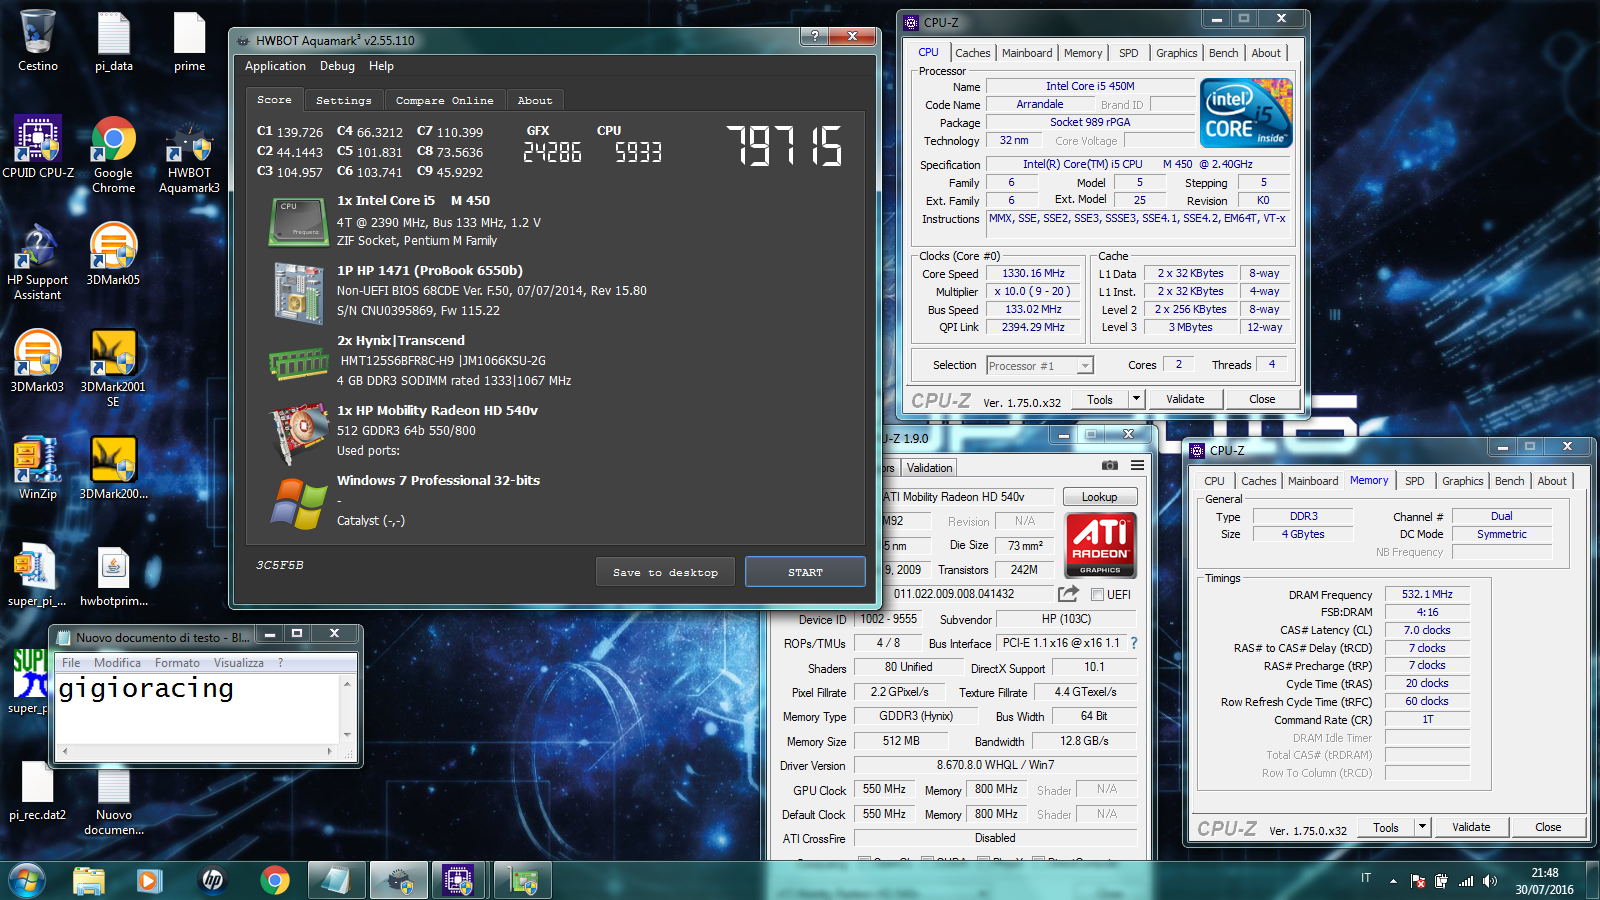This screenshot has width=1600, height=900.
Task: Click the Bus Interface question mark in GPU-Z
Action: click(1133, 643)
